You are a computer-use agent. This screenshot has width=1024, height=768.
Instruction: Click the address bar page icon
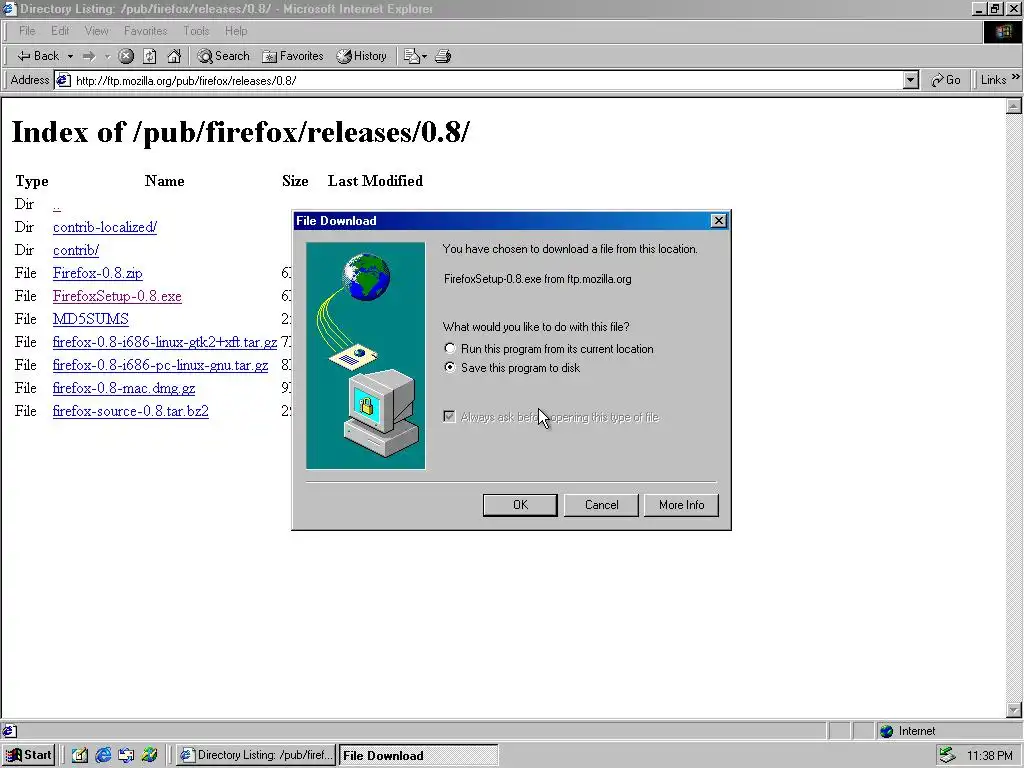[63, 80]
